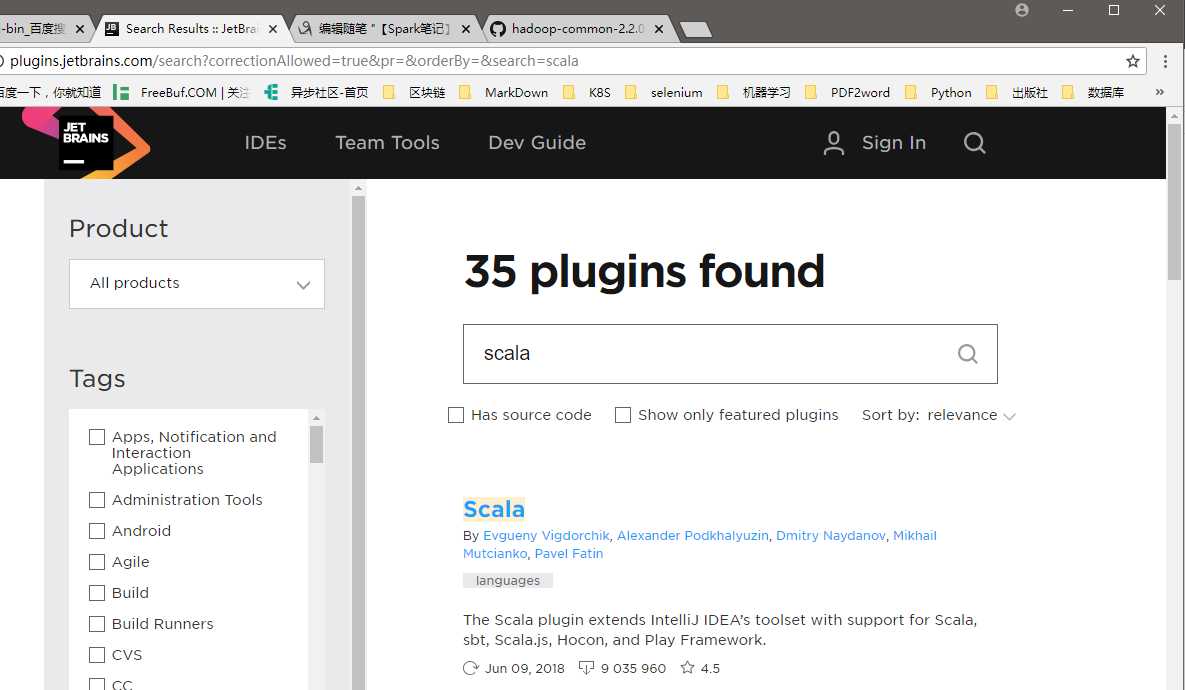Open the selenium bookmark folder

[x=664, y=92]
